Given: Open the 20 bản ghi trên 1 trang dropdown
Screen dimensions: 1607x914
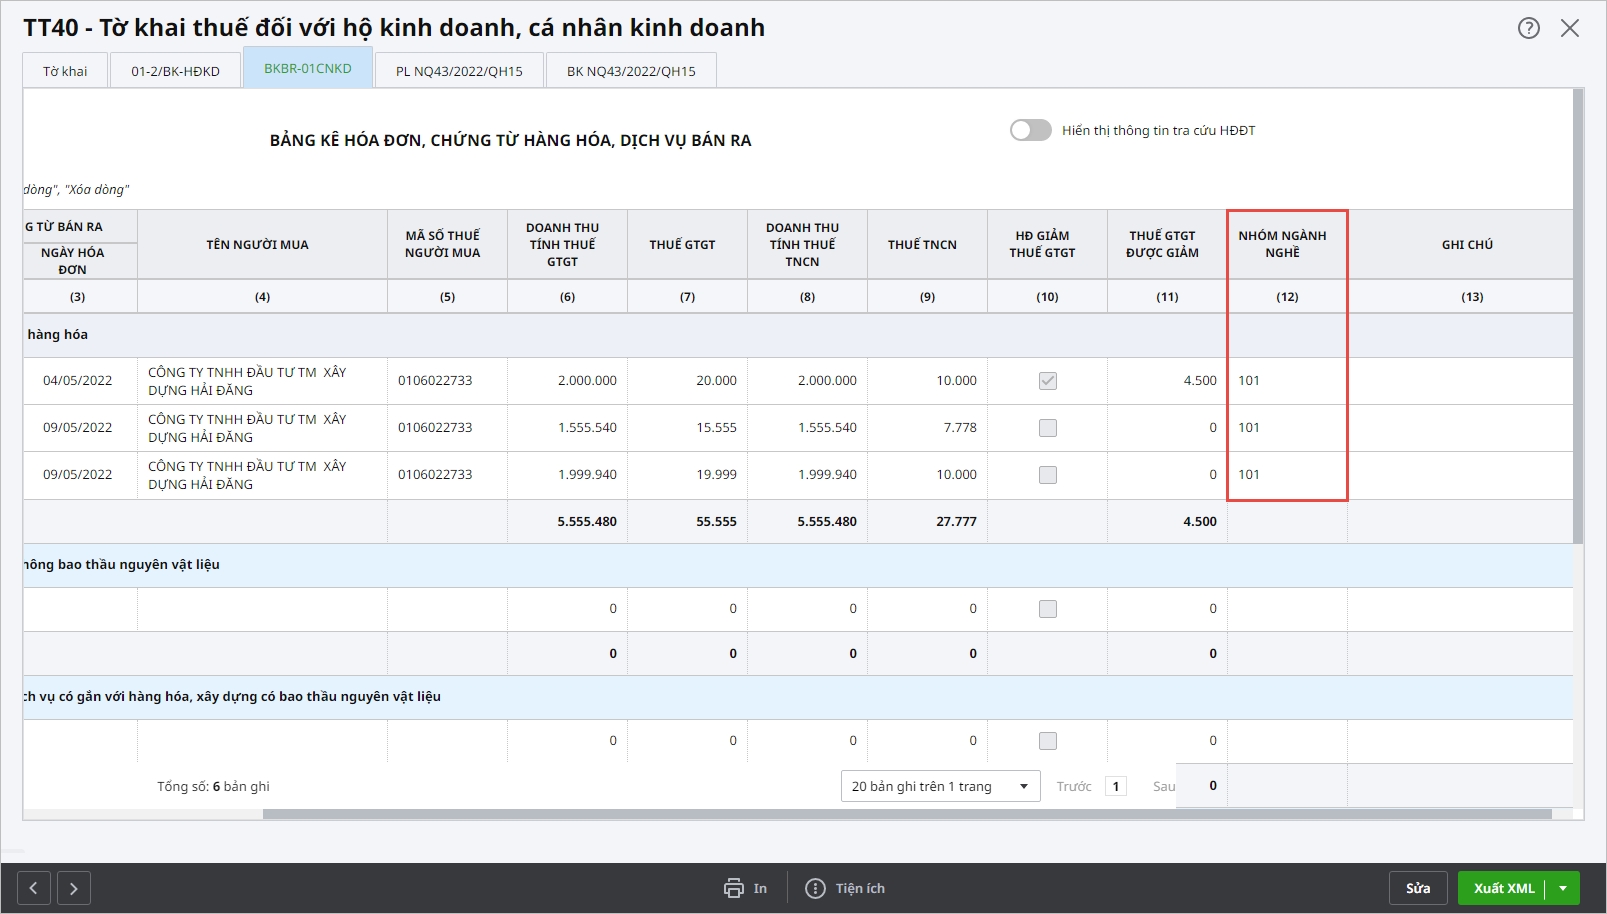Looking at the screenshot, I should [x=940, y=786].
